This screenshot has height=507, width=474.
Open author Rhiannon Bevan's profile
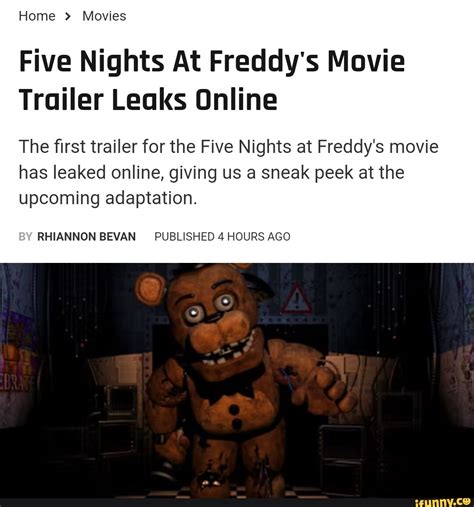(x=86, y=237)
